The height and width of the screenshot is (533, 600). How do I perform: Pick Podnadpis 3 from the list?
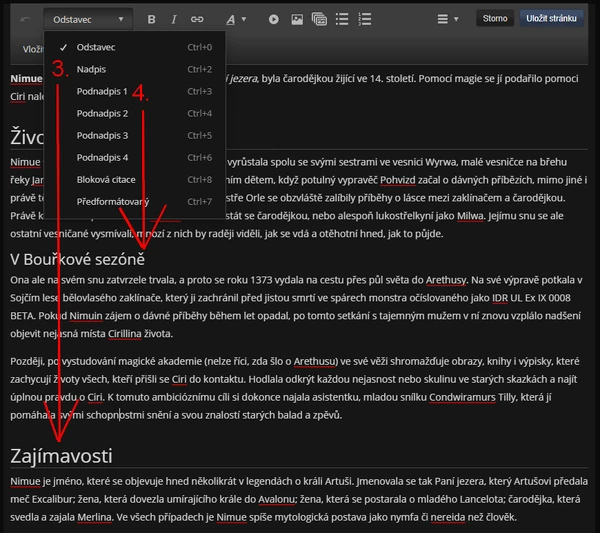click(x=102, y=135)
